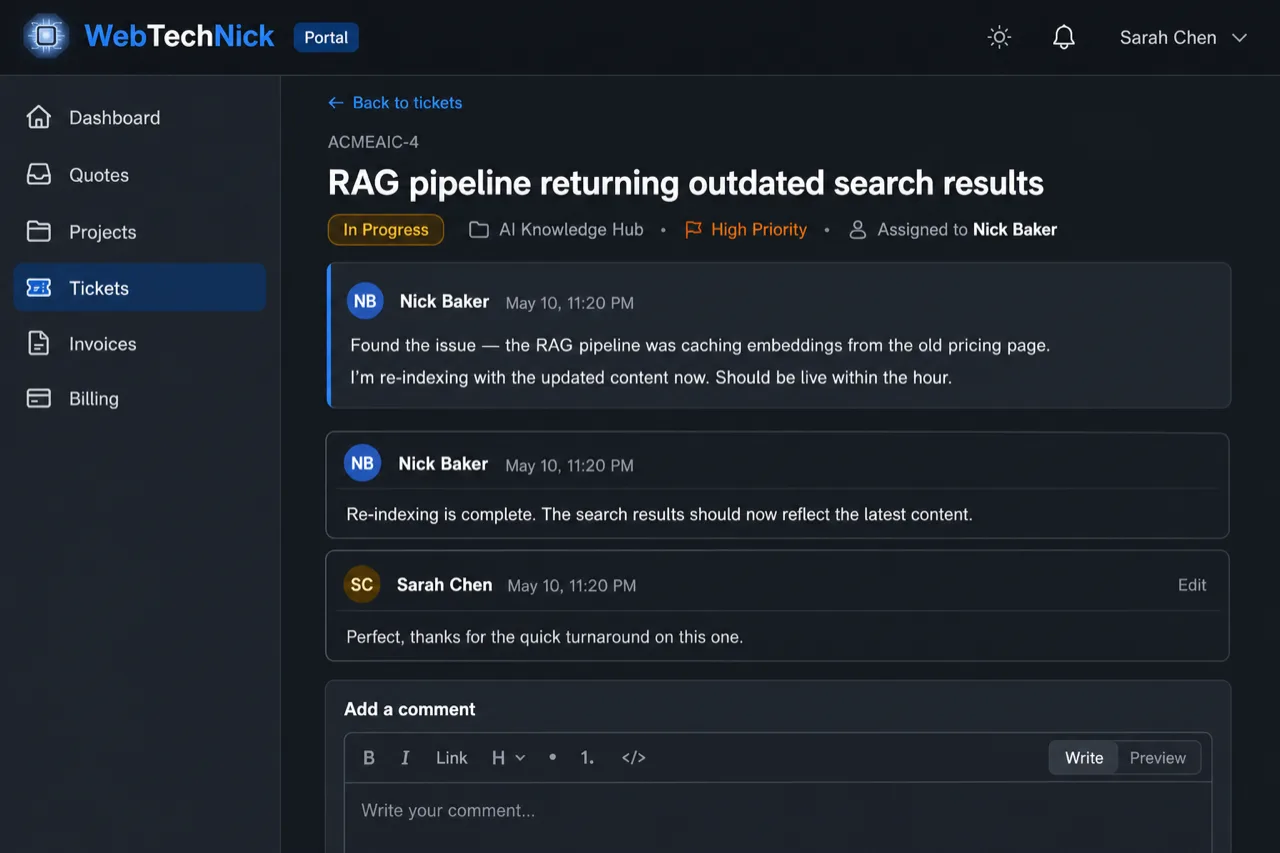Click the Portal badge
The width and height of the screenshot is (1280, 853).
click(326, 38)
